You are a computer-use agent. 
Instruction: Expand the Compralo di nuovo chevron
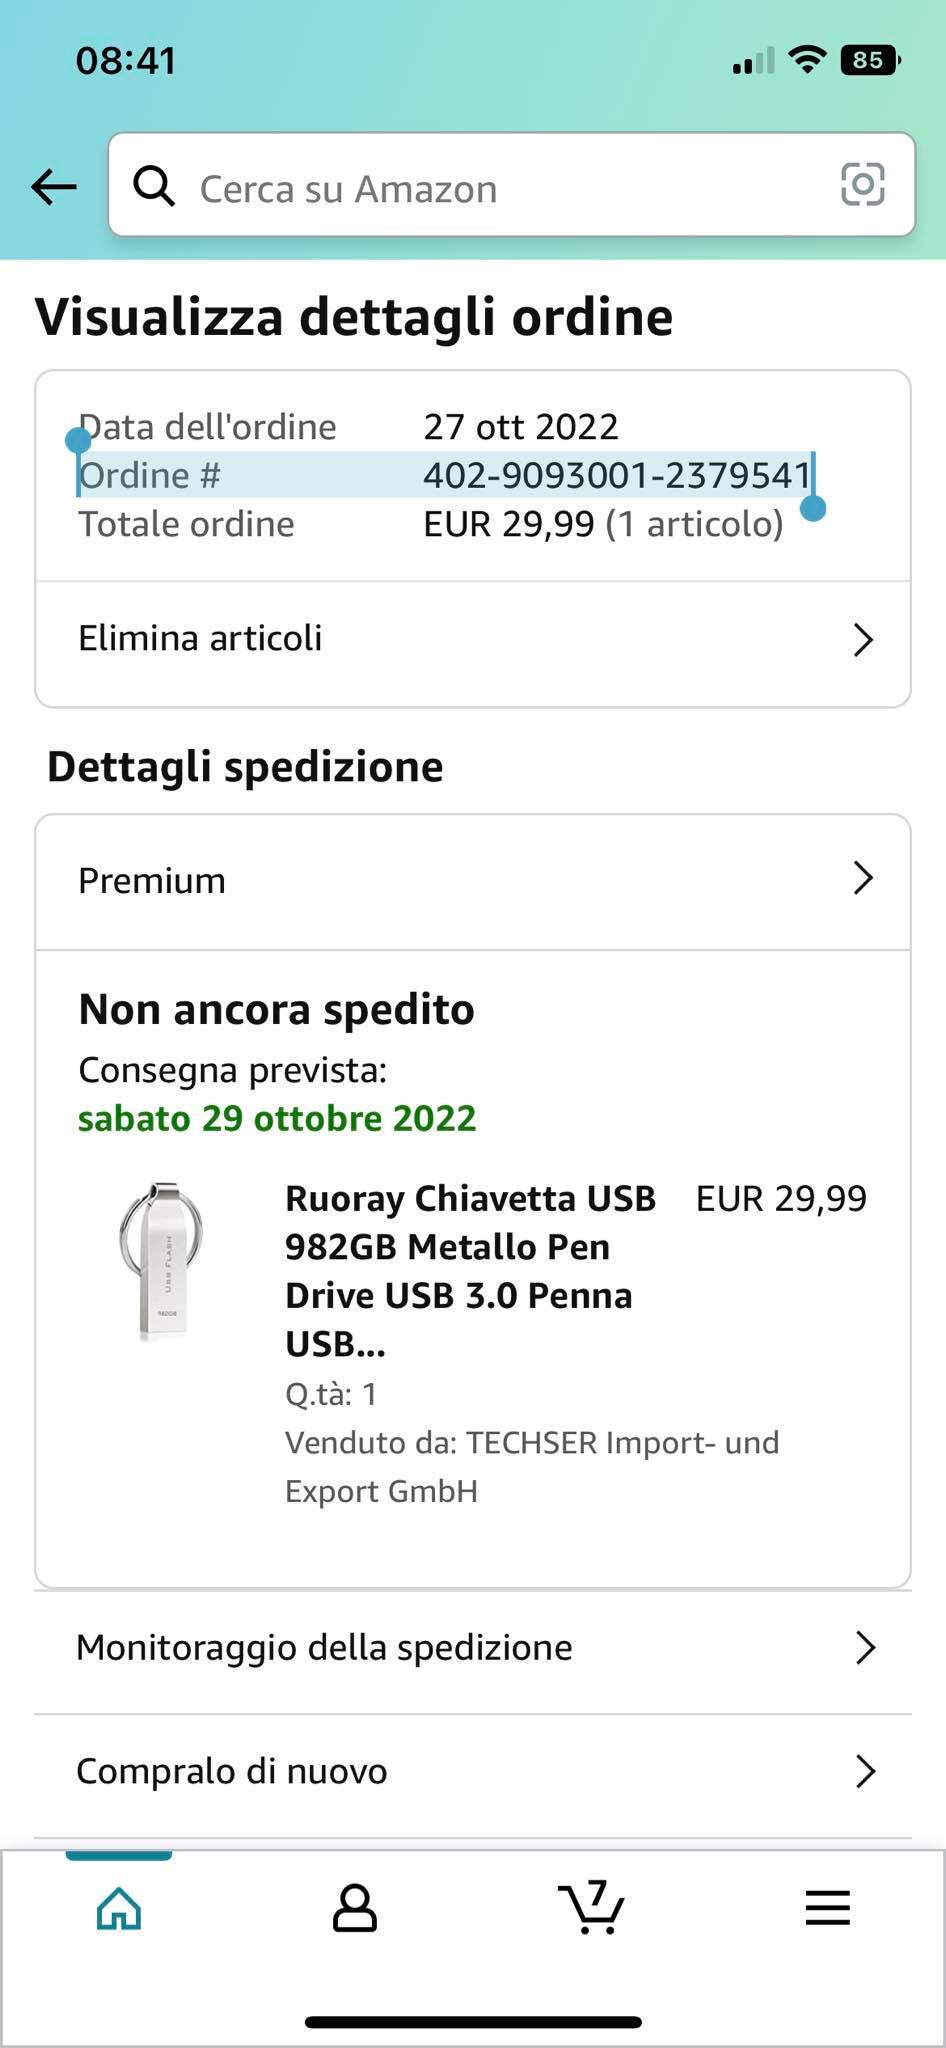click(x=866, y=1771)
